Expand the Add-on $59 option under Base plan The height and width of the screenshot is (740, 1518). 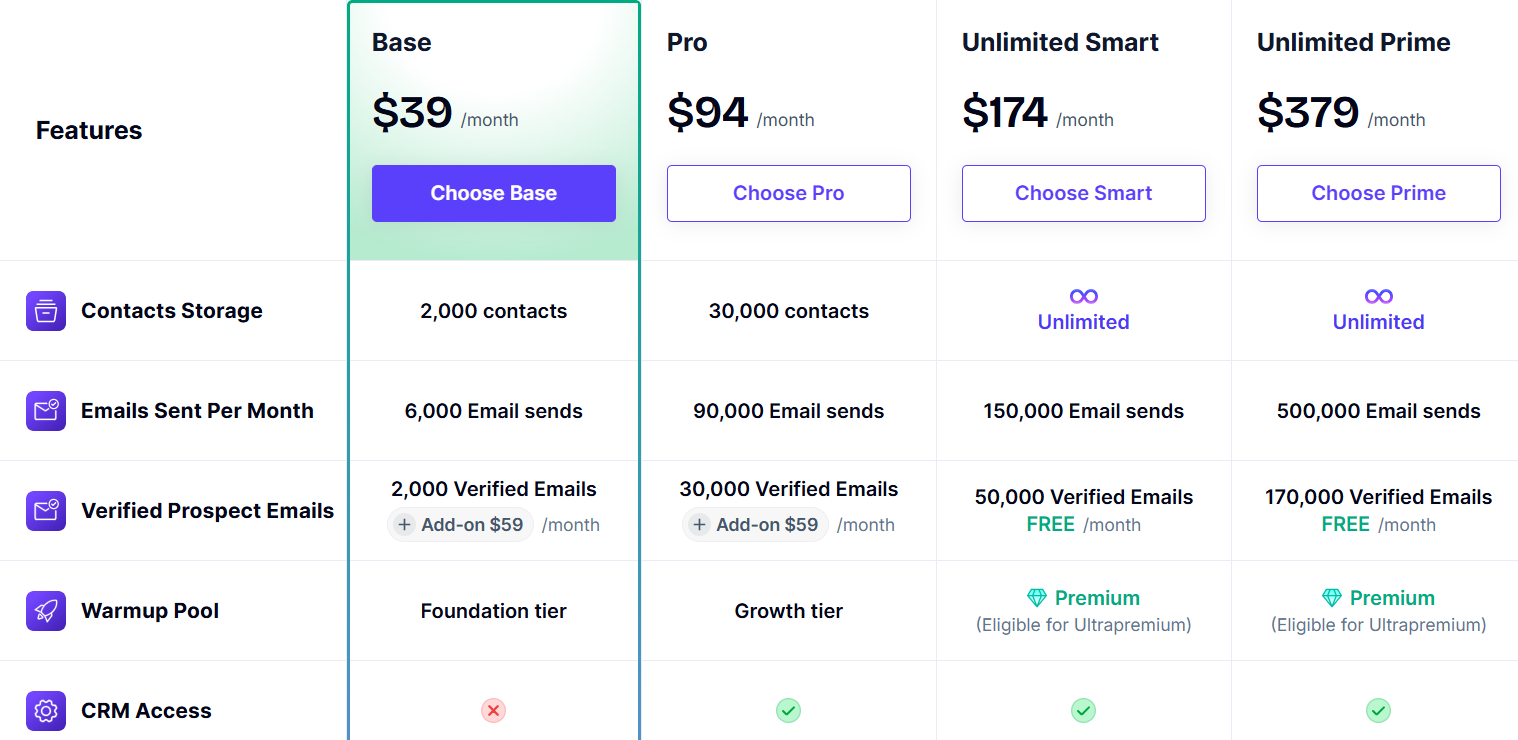(460, 524)
